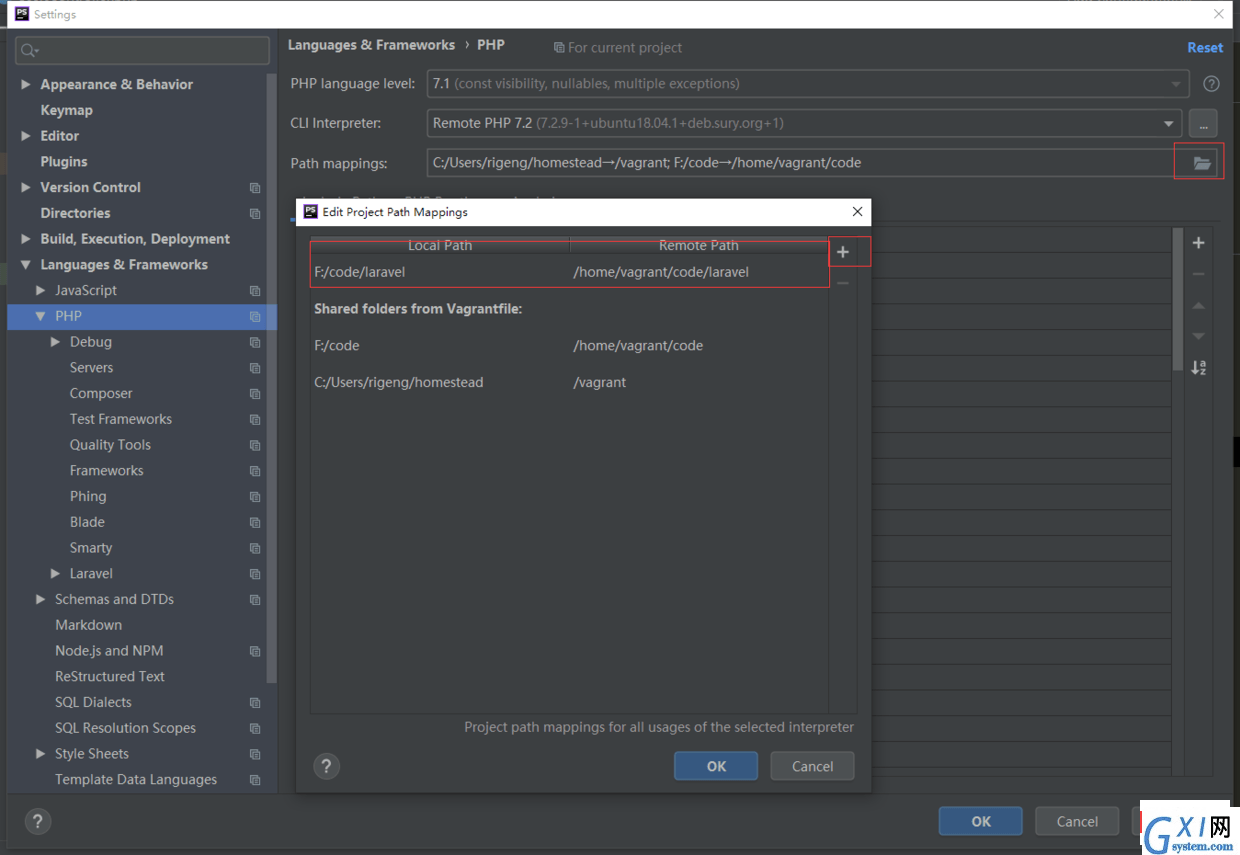Open Test Frameworks settings page
The height and width of the screenshot is (855, 1240).
coord(121,419)
